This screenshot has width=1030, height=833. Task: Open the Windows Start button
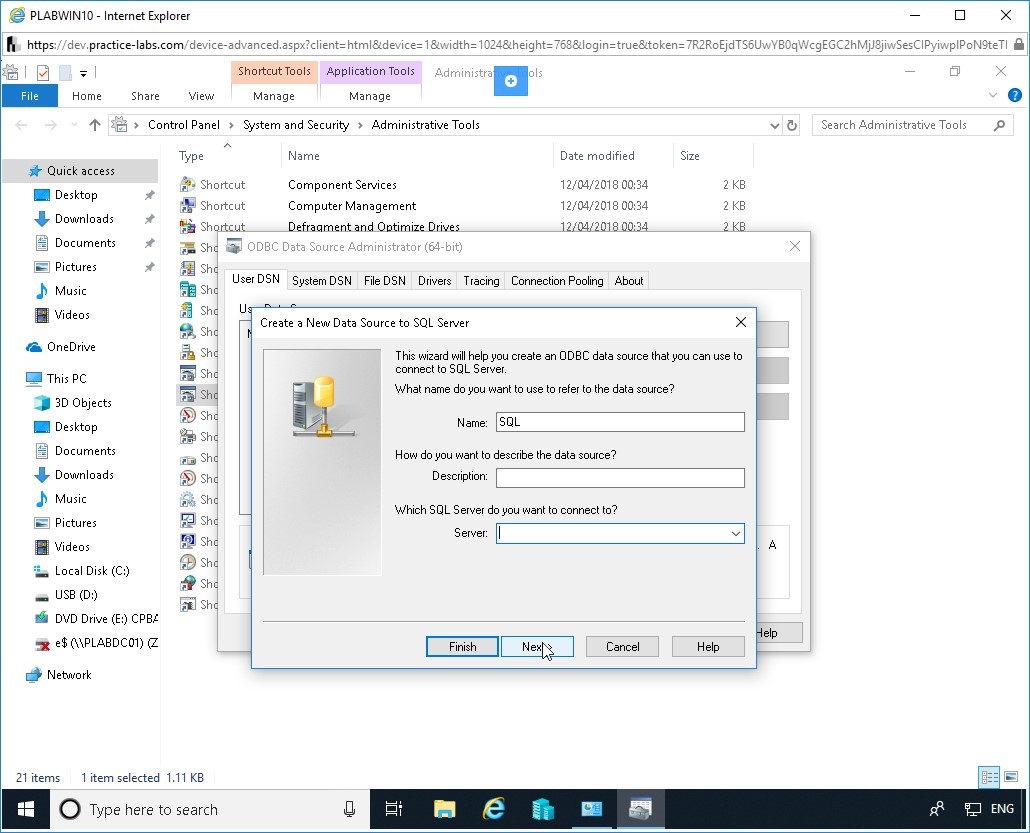(x=26, y=809)
